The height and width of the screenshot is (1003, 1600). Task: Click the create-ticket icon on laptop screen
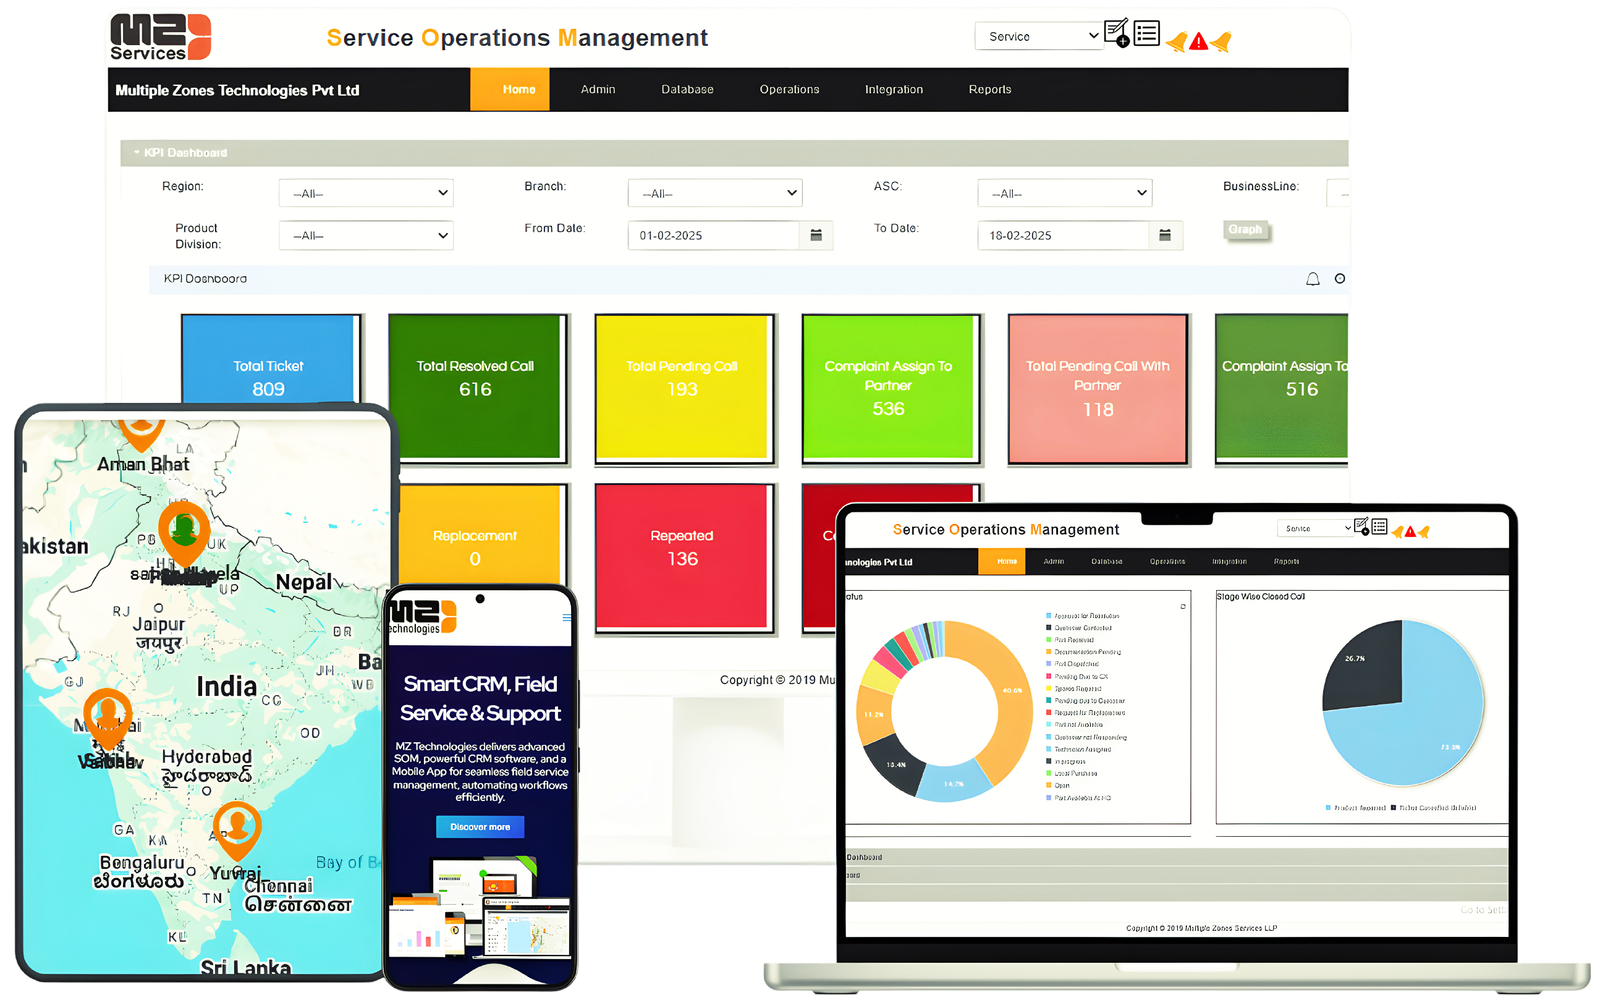(x=1361, y=527)
